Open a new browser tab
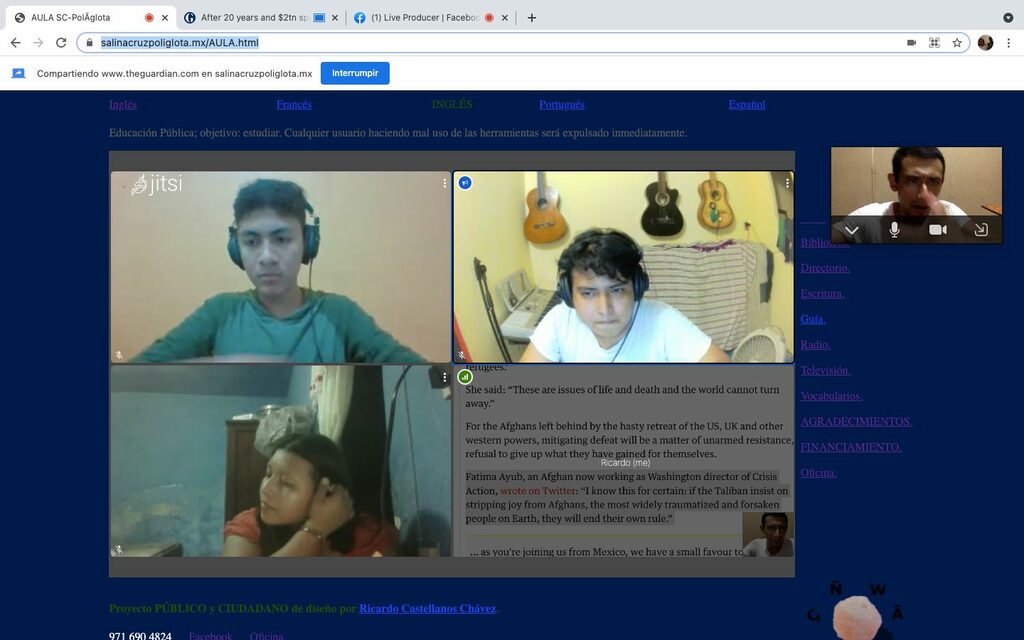Screen dimensions: 1024x640 pos(531,17)
